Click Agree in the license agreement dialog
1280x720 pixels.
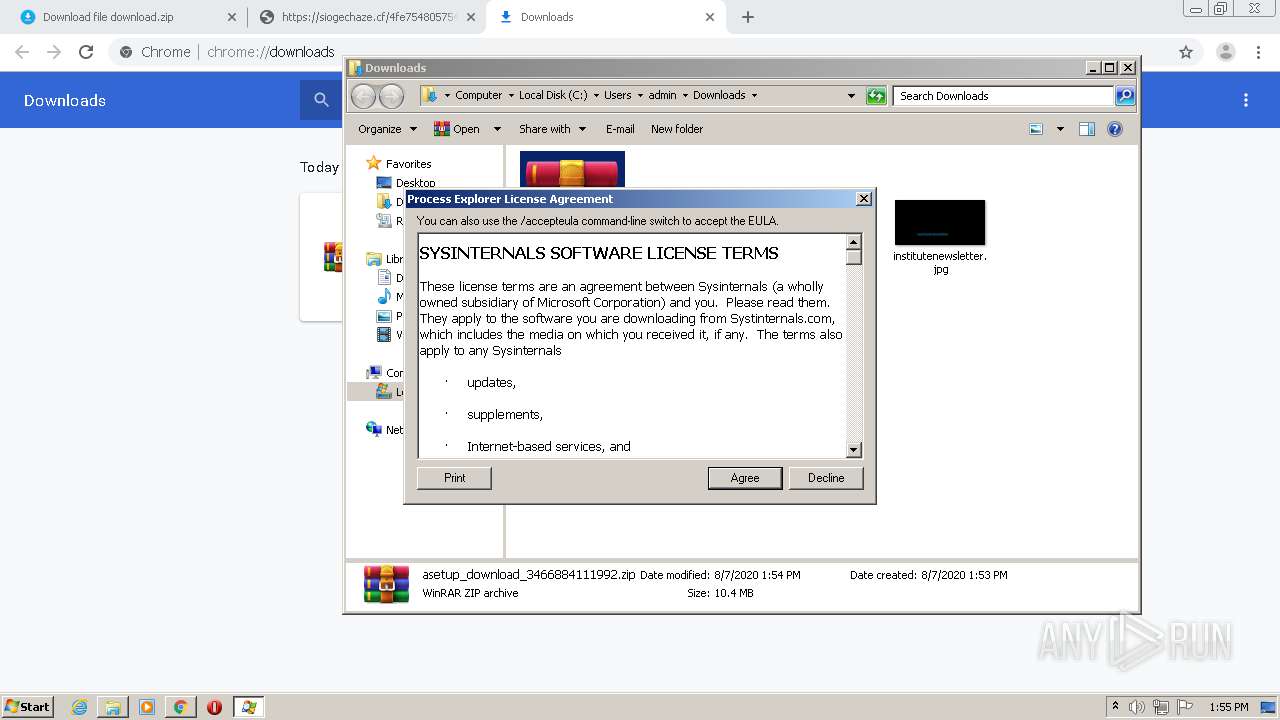pos(745,478)
